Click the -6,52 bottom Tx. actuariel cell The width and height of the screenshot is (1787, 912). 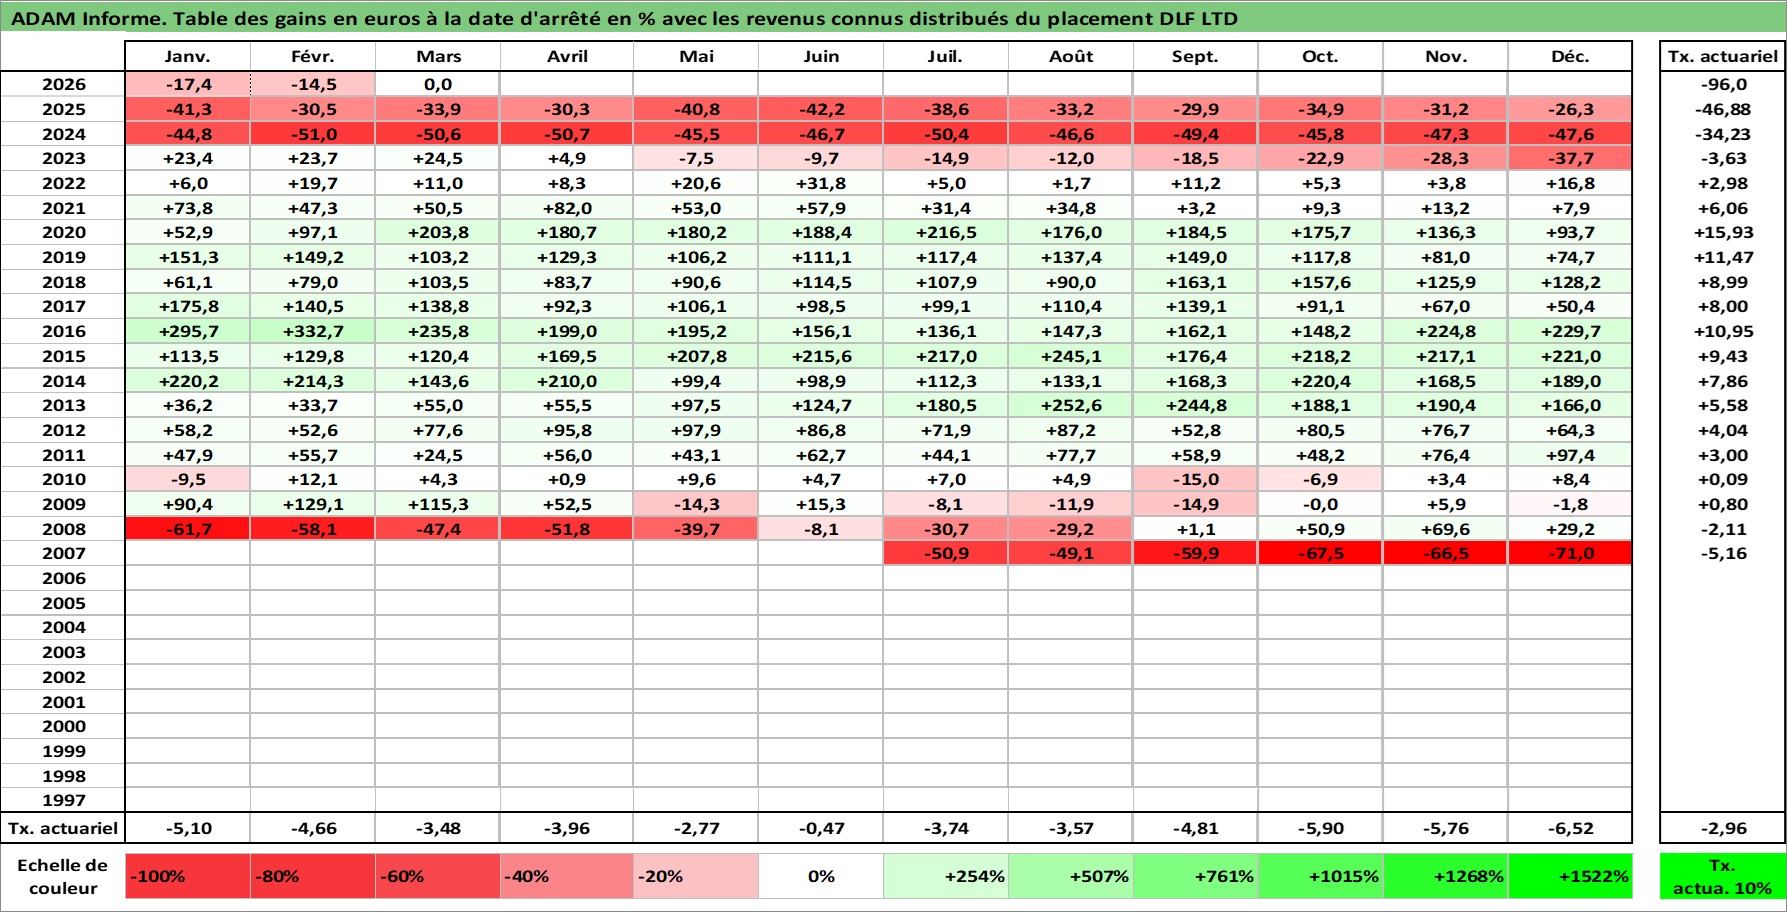(1570, 828)
